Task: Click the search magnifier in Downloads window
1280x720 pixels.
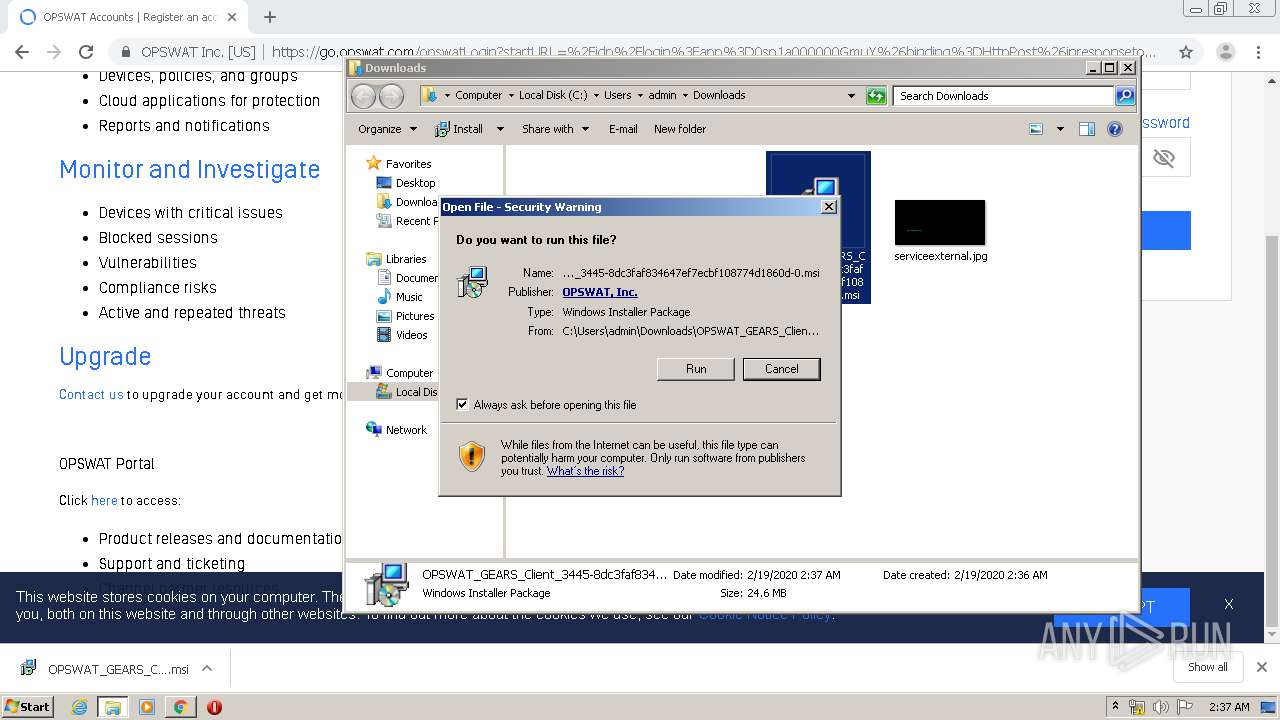Action: (x=1125, y=96)
